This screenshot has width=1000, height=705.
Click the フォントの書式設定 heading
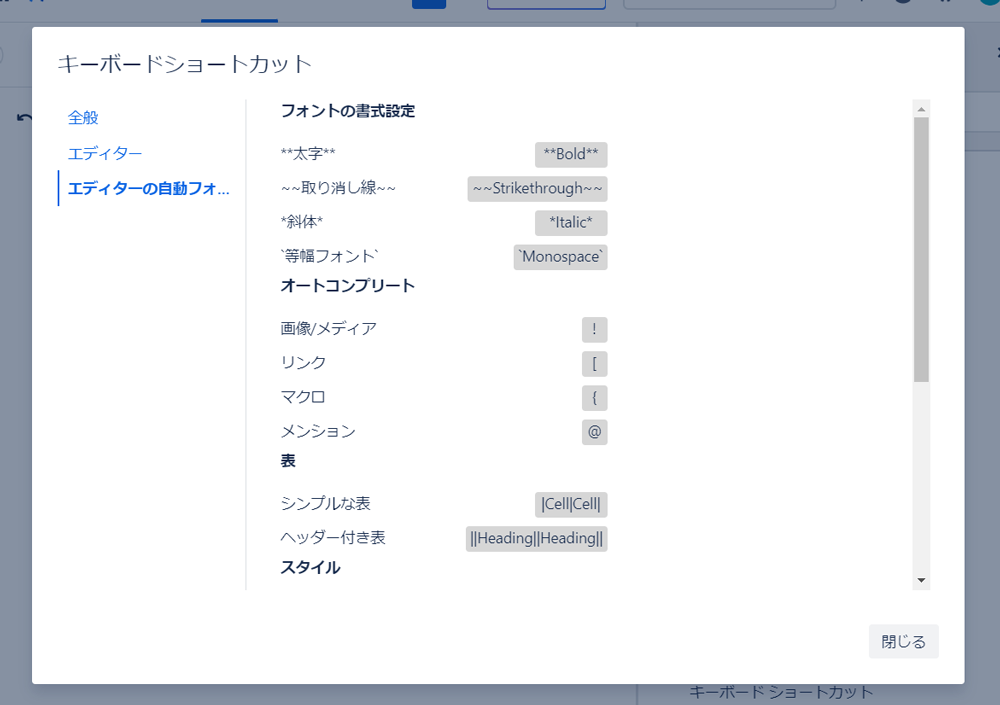[348, 111]
